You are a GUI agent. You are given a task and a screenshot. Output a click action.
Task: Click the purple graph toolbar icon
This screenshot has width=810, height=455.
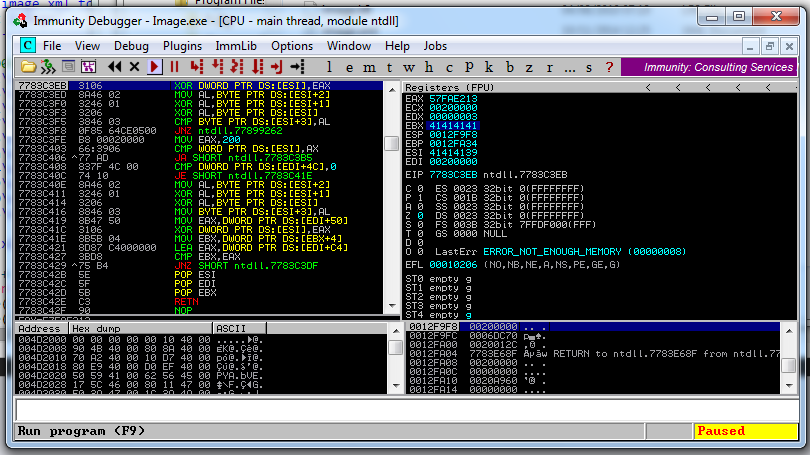pos(88,67)
